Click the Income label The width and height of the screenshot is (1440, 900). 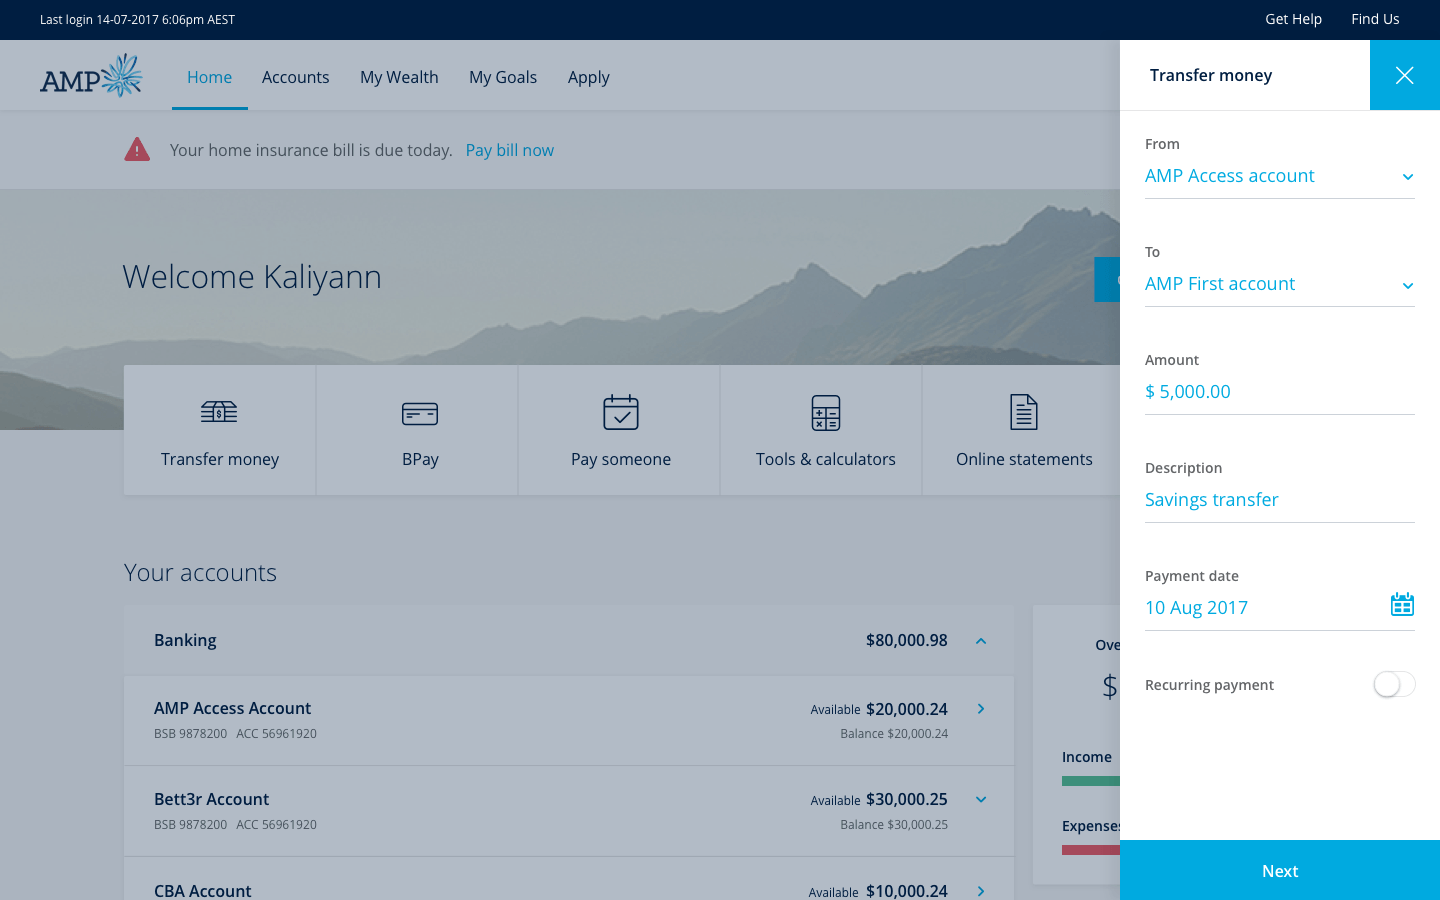pyautogui.click(x=1087, y=757)
